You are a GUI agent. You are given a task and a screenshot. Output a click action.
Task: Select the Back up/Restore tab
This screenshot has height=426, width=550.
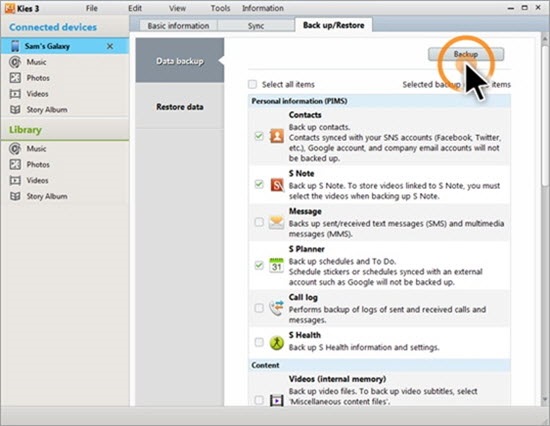(x=334, y=25)
